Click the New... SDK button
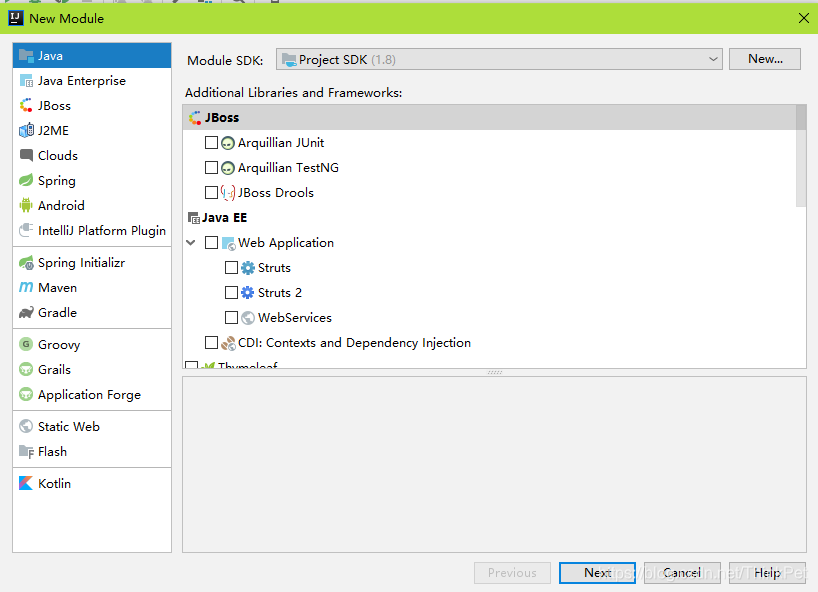This screenshot has width=818, height=592. (765, 59)
